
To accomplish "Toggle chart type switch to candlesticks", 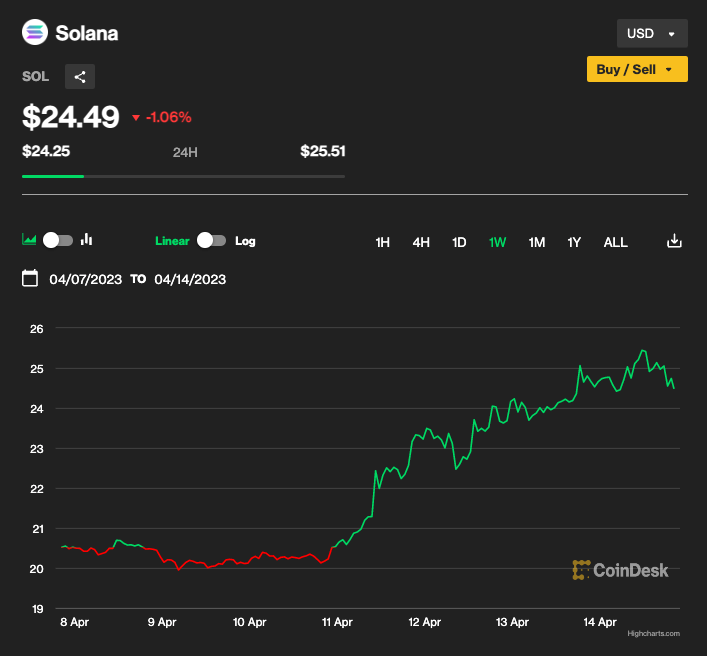I will point(58,240).
